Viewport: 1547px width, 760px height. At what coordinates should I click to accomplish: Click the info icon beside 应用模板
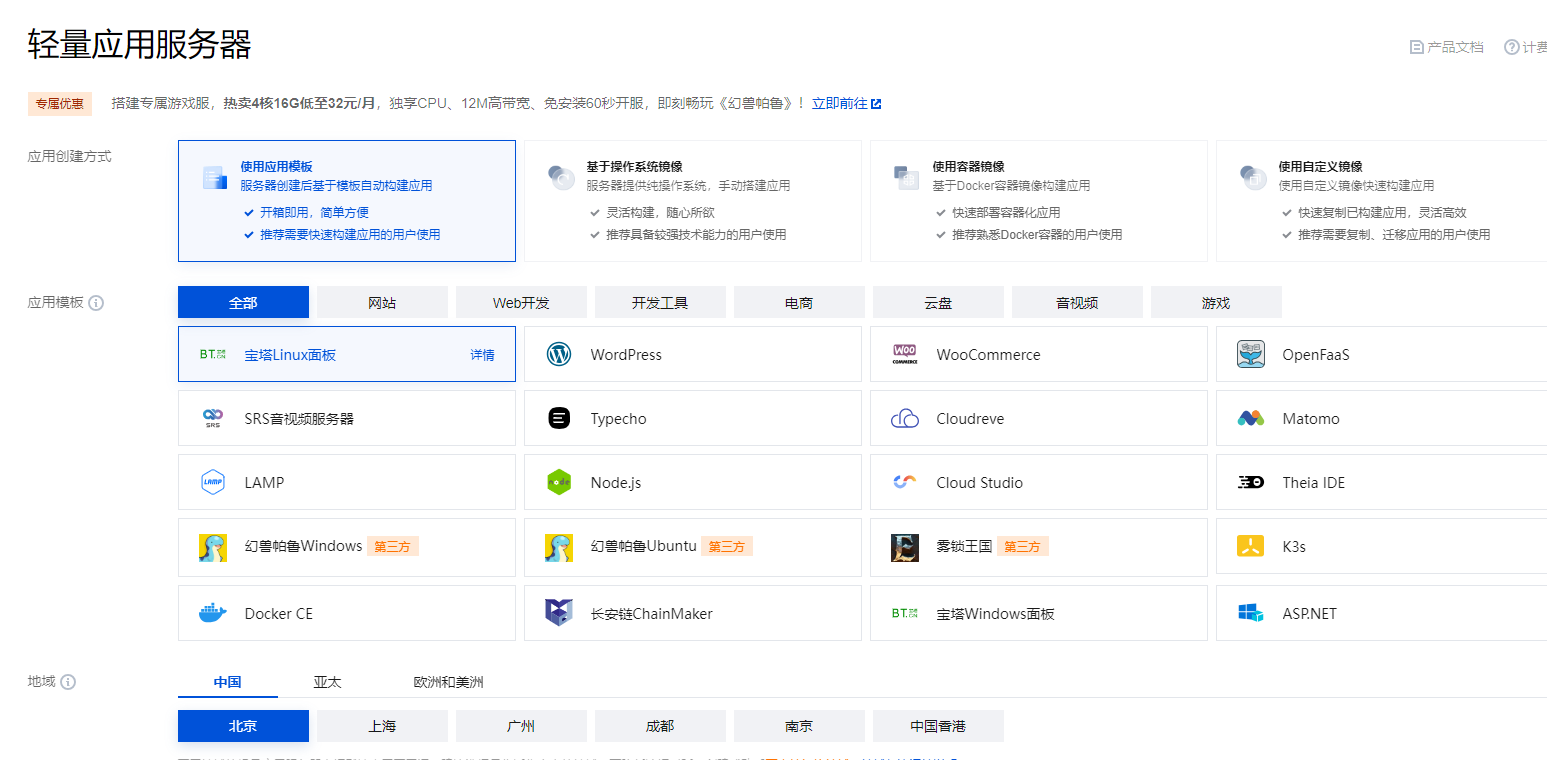(x=96, y=303)
